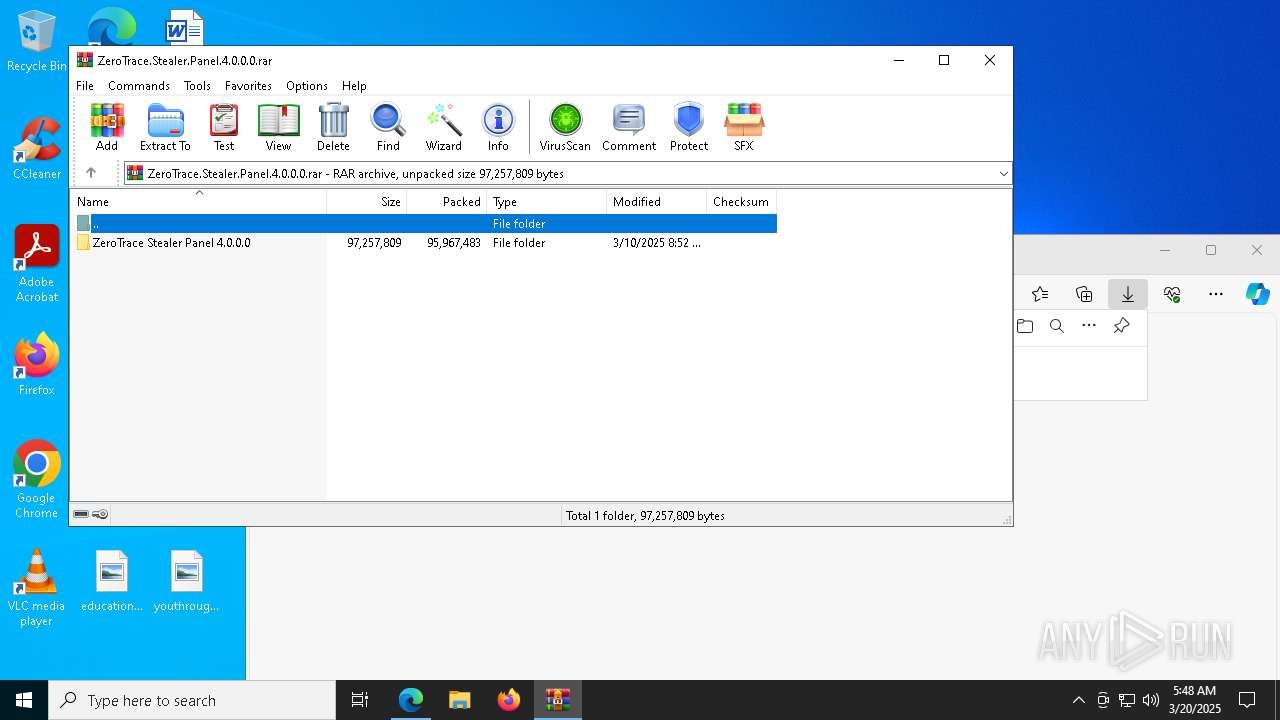Screen dimensions: 1280x720
Task: Open Adobe Acrobat desktop shortcut
Action: 37,264
